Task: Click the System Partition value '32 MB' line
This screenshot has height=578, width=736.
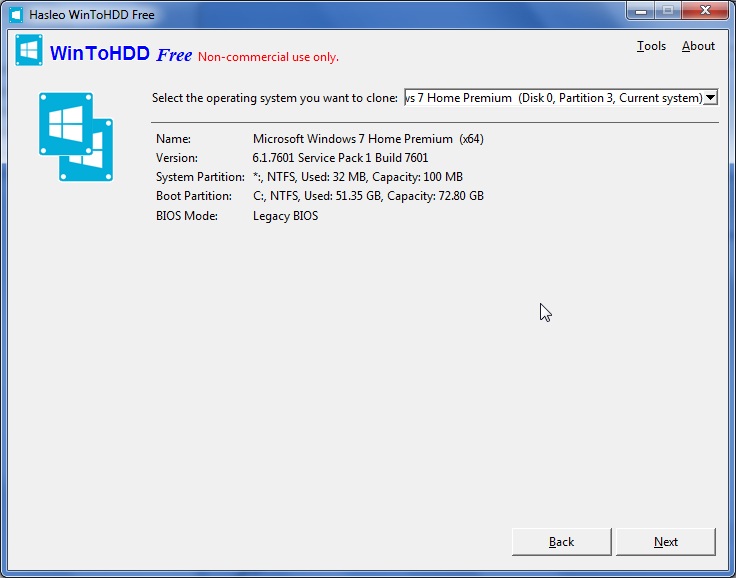Action: coord(358,177)
